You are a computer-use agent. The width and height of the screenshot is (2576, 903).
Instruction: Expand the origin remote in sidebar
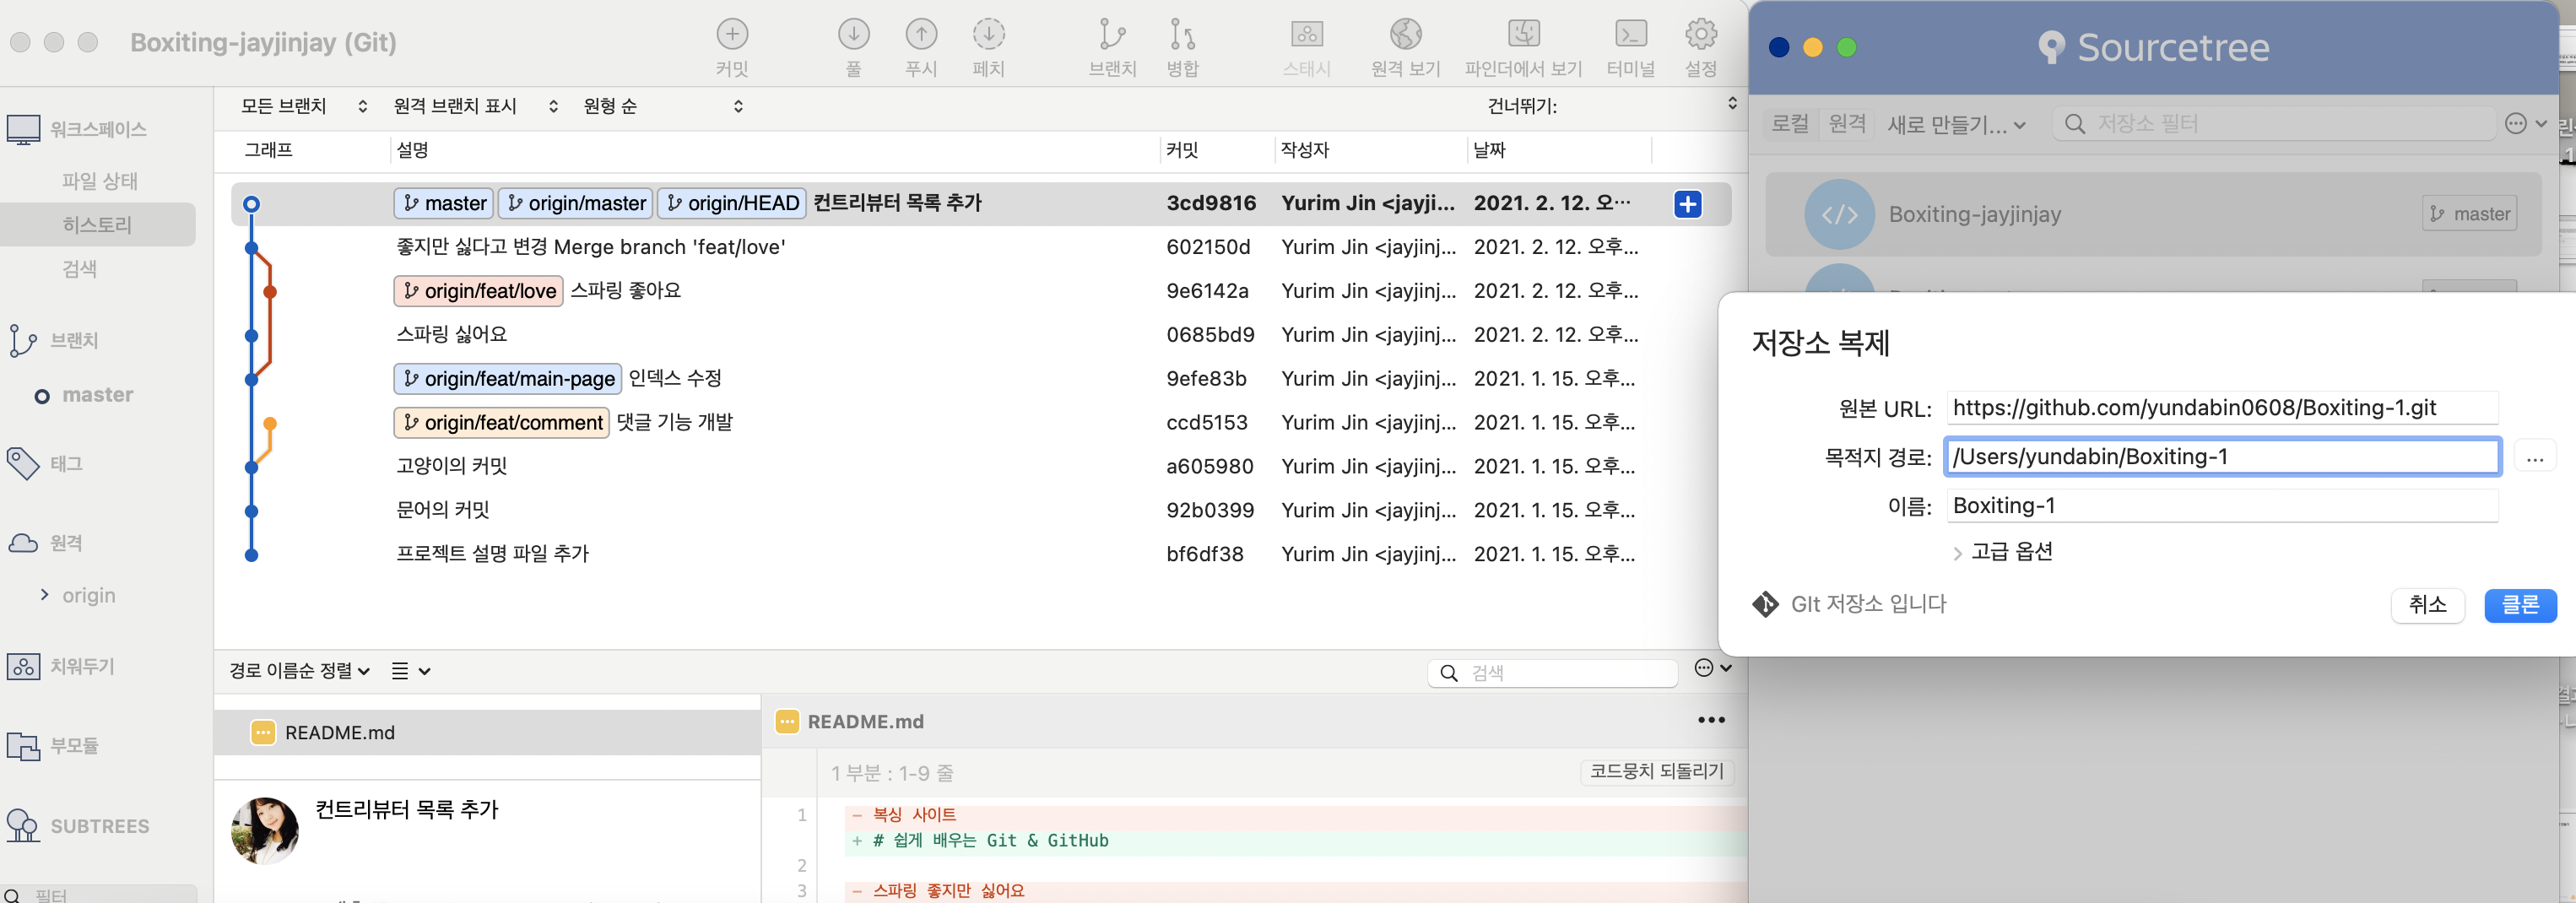click(44, 595)
